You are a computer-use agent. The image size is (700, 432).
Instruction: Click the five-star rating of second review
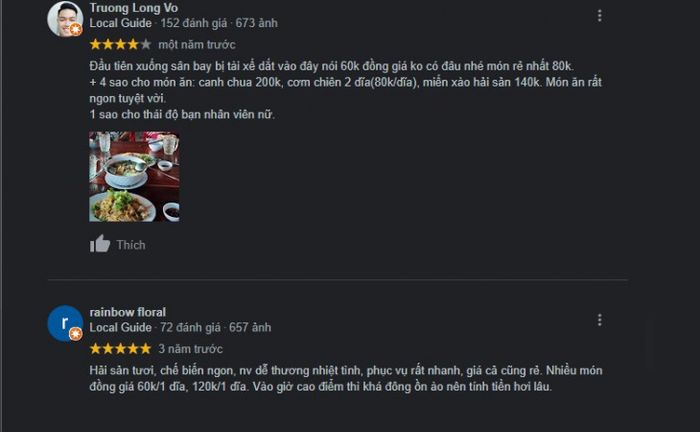click(x=121, y=349)
